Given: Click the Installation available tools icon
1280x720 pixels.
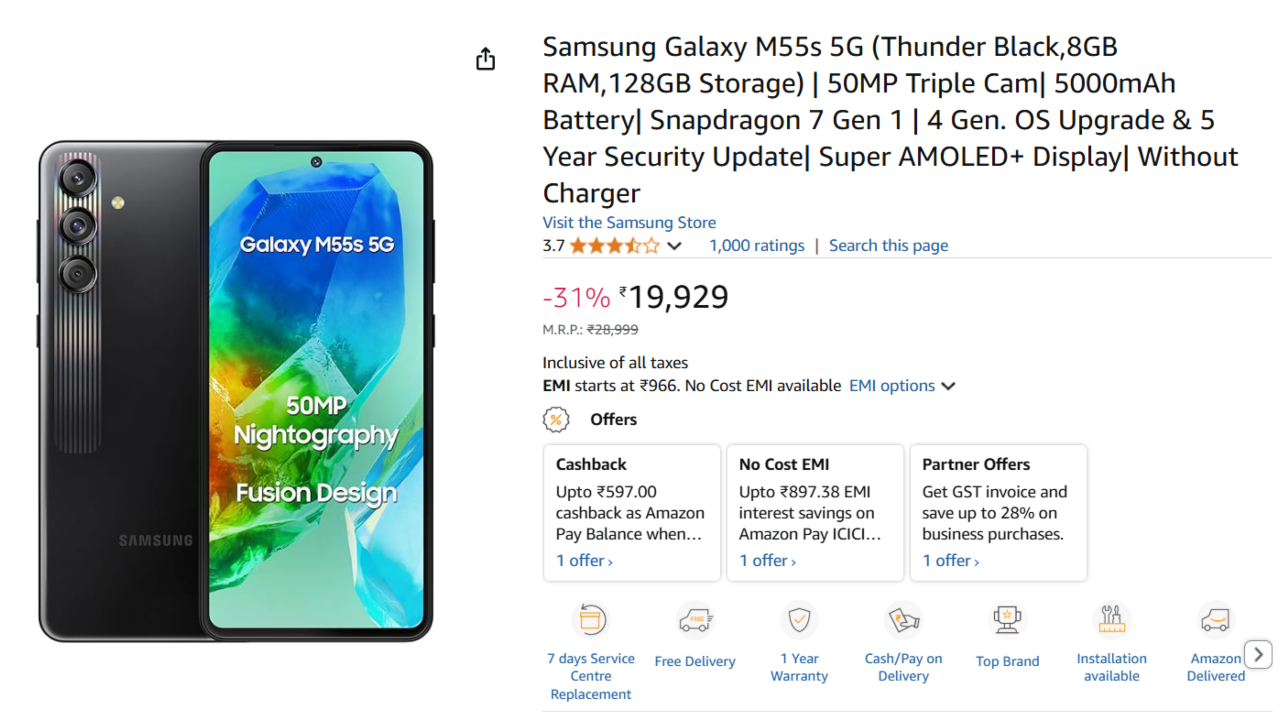Looking at the screenshot, I should (x=1111, y=620).
